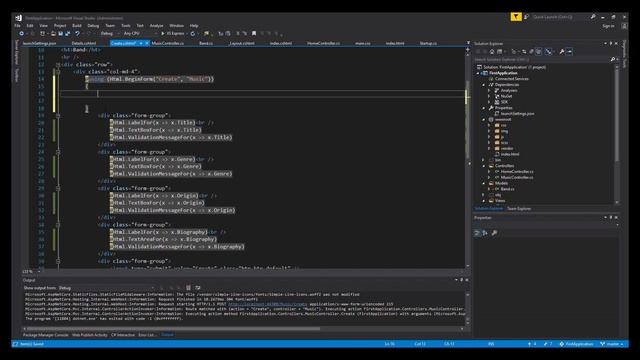
Task: Close the Create.cshtml tab
Action: click(x=147, y=43)
